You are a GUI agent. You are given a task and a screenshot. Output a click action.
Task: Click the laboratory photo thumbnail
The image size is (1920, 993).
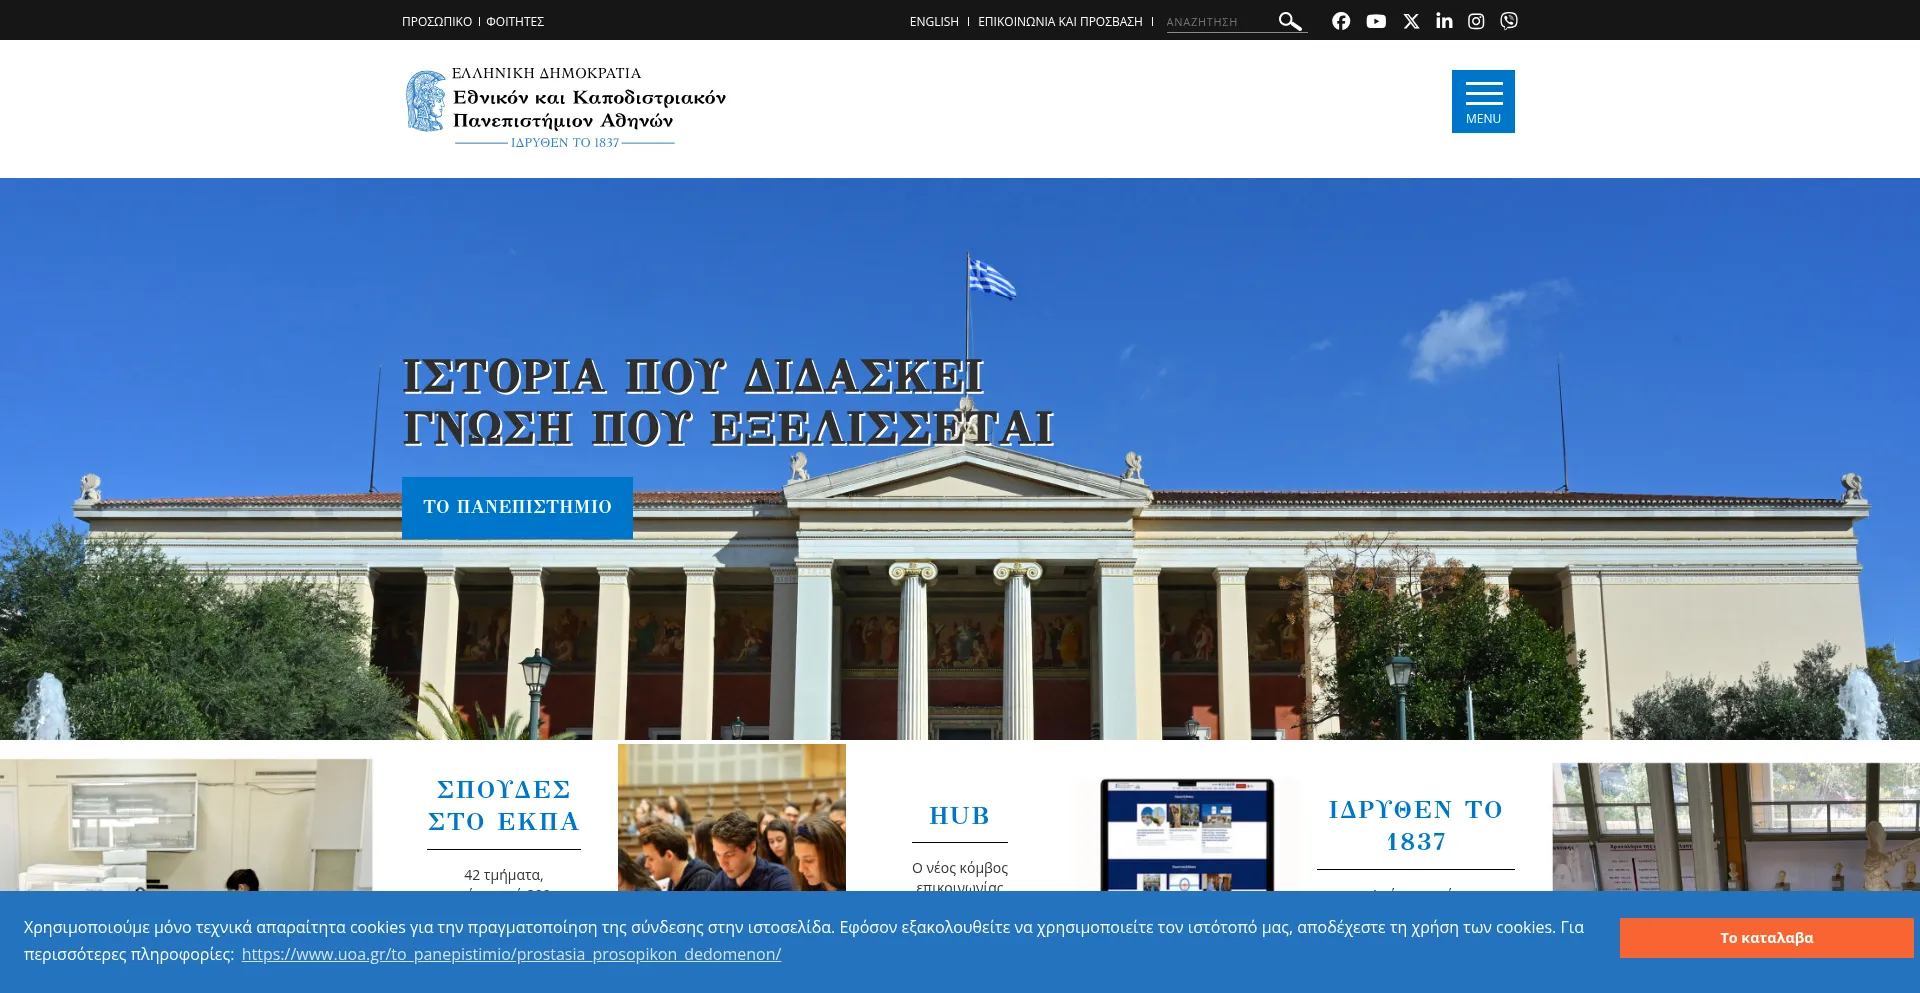186,825
